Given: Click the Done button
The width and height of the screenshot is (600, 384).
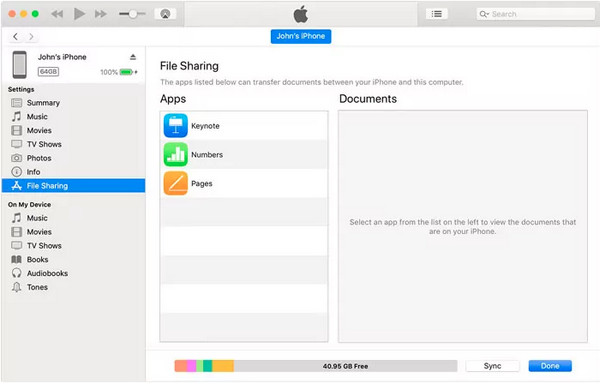Looking at the screenshot, I should tap(550, 366).
